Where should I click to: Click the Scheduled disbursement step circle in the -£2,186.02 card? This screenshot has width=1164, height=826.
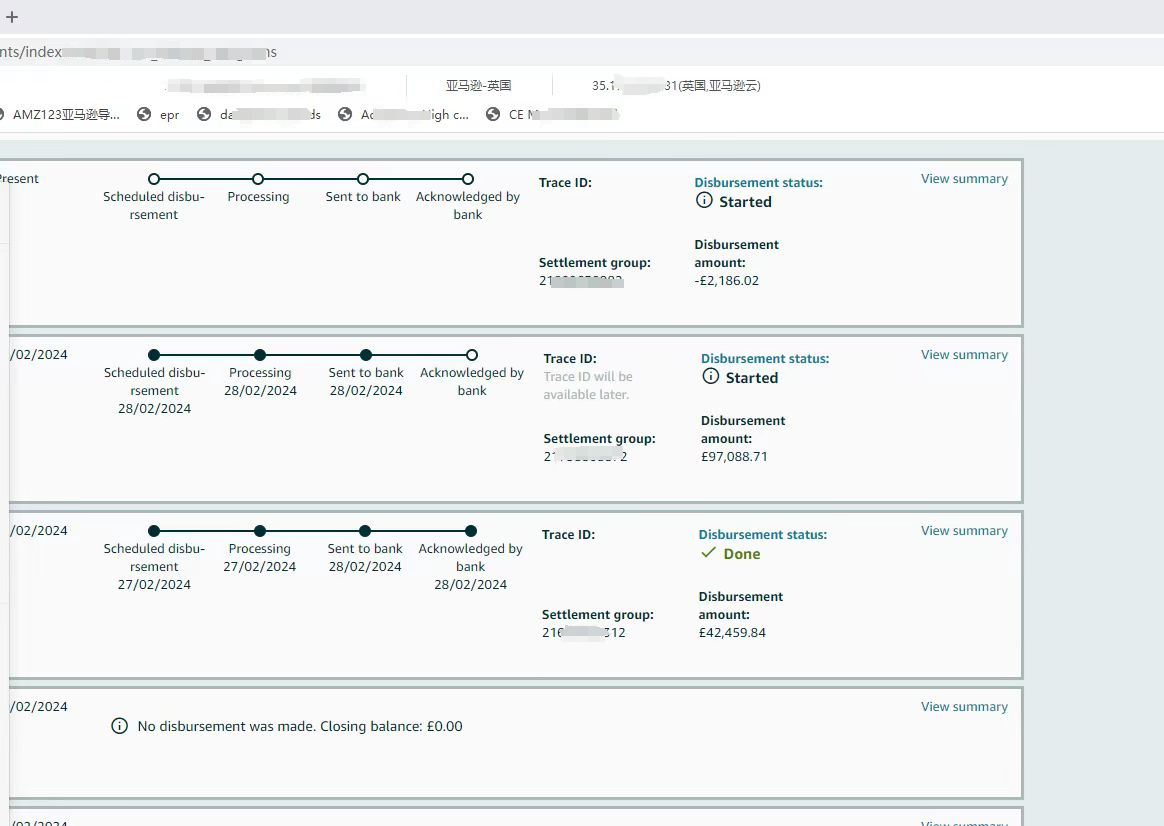pos(154,179)
